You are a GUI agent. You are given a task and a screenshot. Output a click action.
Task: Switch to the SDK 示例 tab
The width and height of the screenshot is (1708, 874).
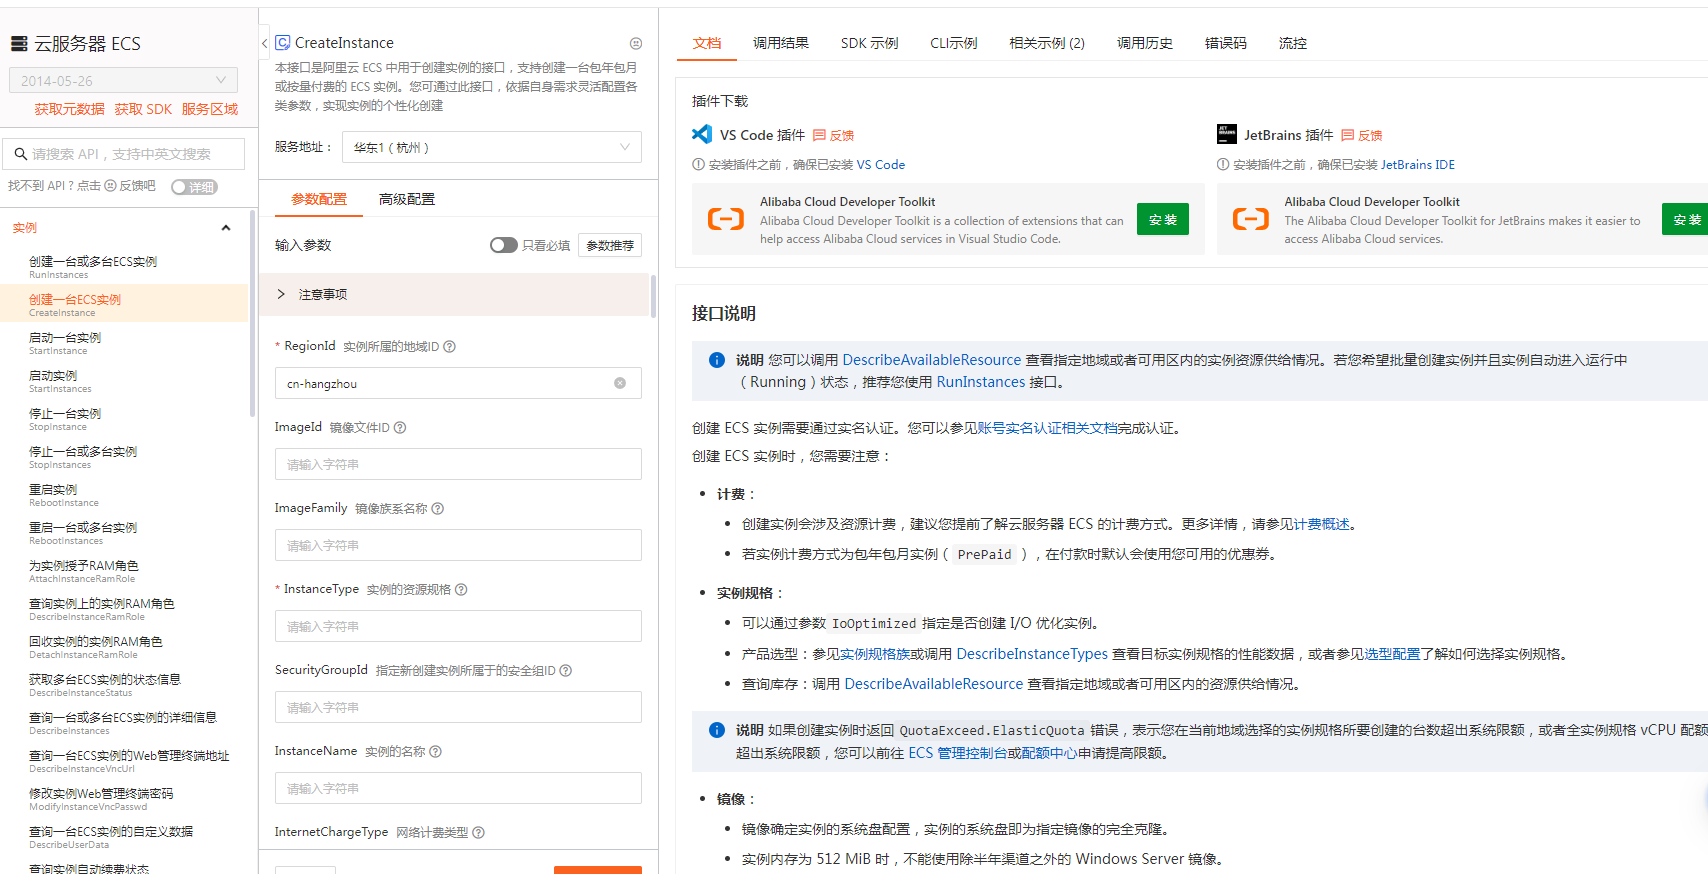[870, 43]
